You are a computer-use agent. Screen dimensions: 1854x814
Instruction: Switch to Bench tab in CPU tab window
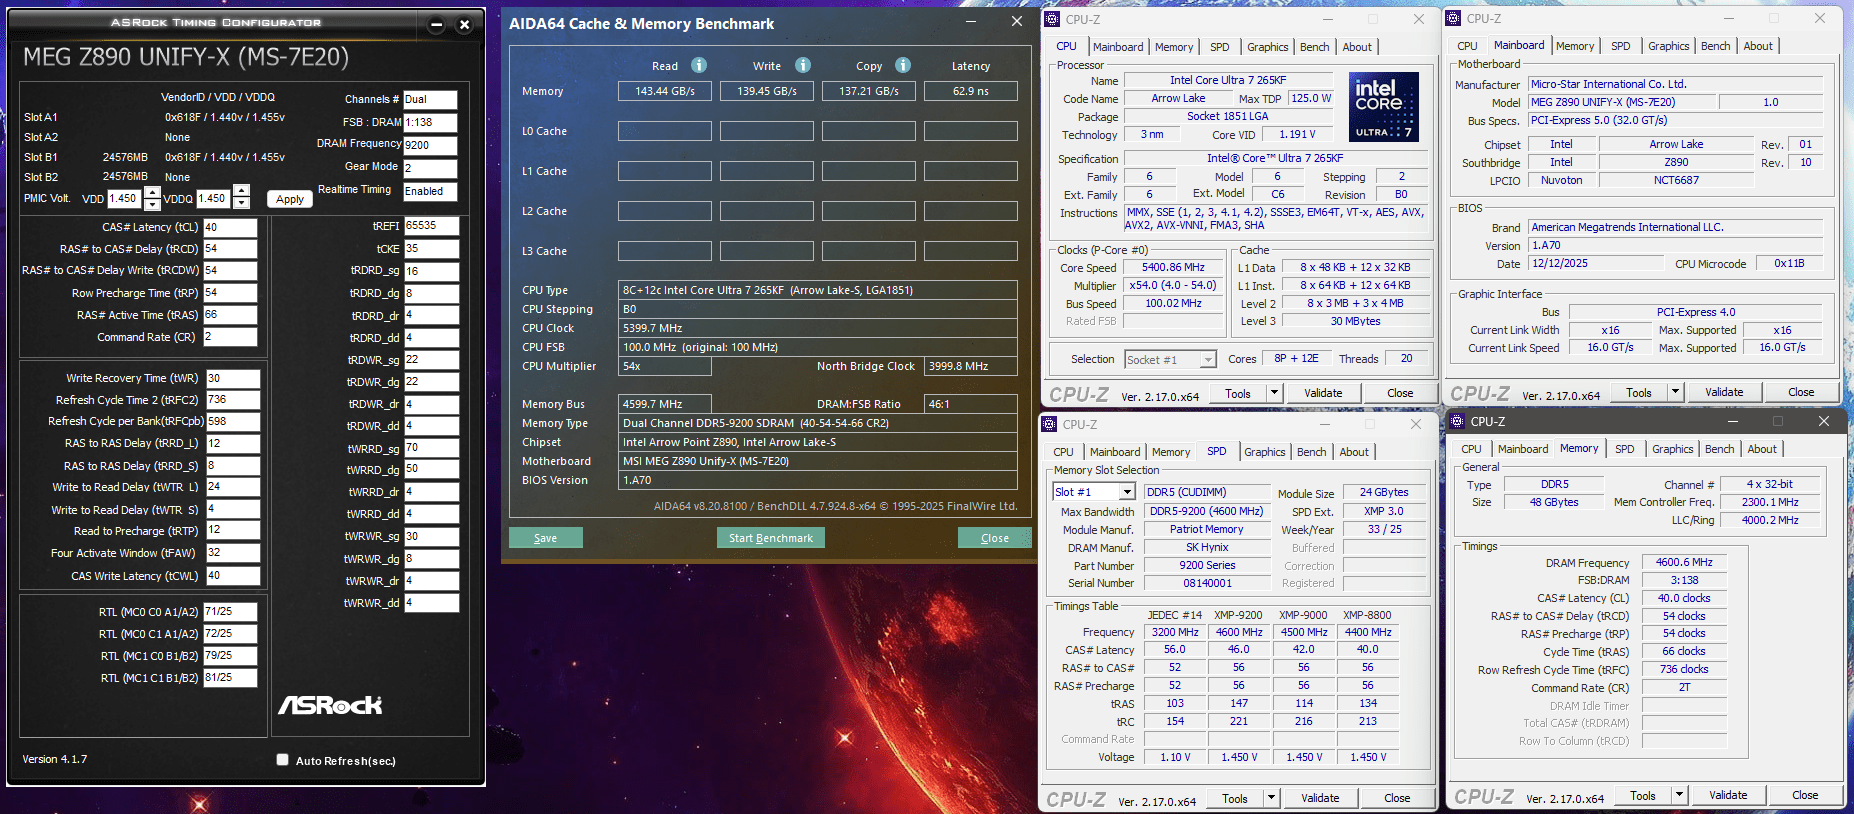pyautogui.click(x=1314, y=47)
